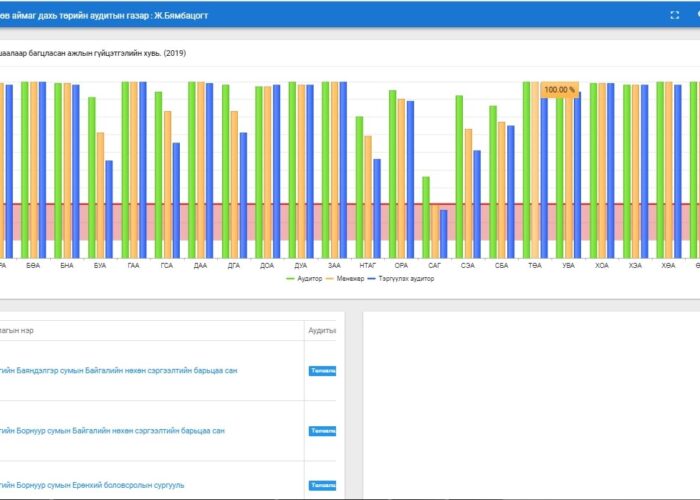Toggle the Аудитор series in the legend
Screen dimensions: 700x500
(304, 279)
